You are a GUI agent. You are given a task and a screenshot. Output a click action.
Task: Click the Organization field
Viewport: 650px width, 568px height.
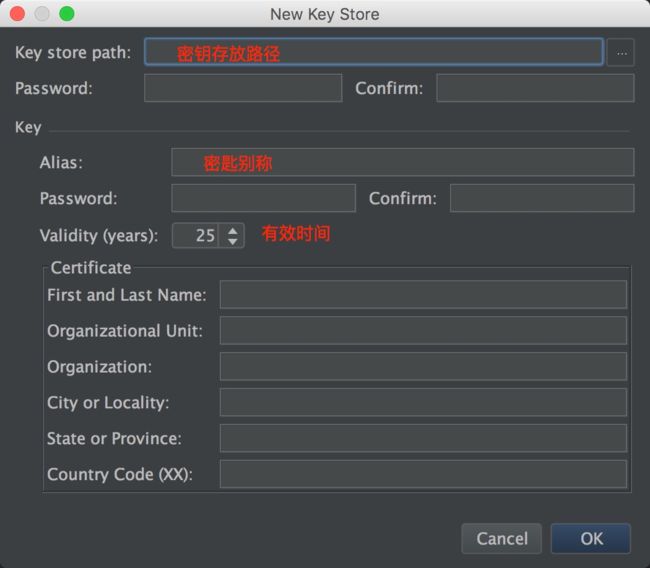(x=423, y=367)
